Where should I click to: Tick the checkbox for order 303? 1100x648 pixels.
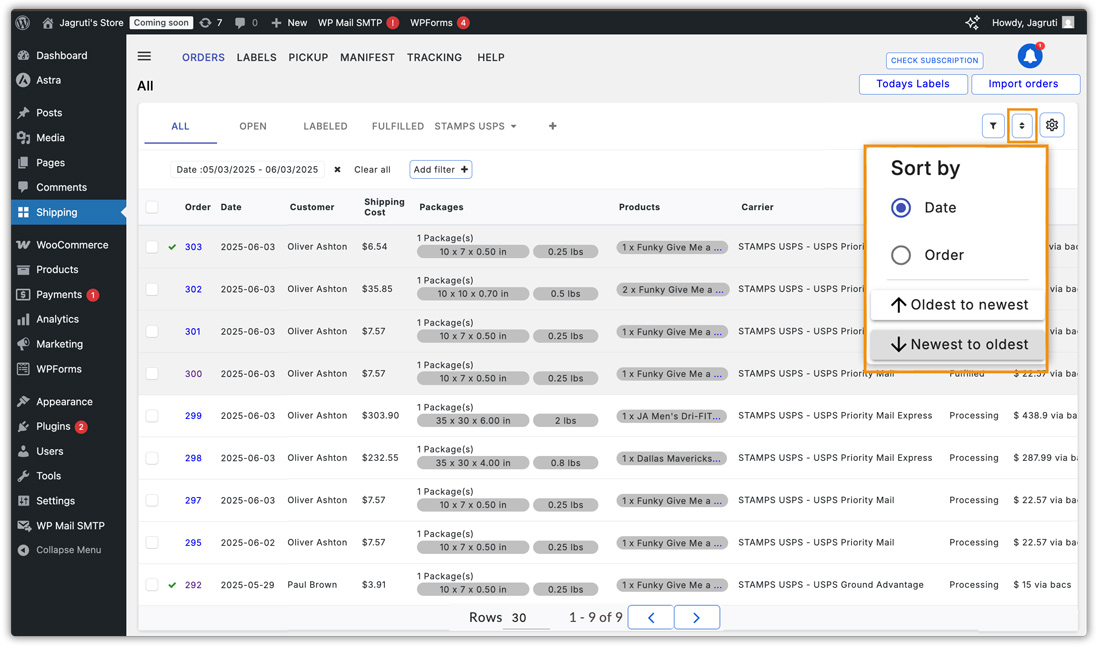152,247
